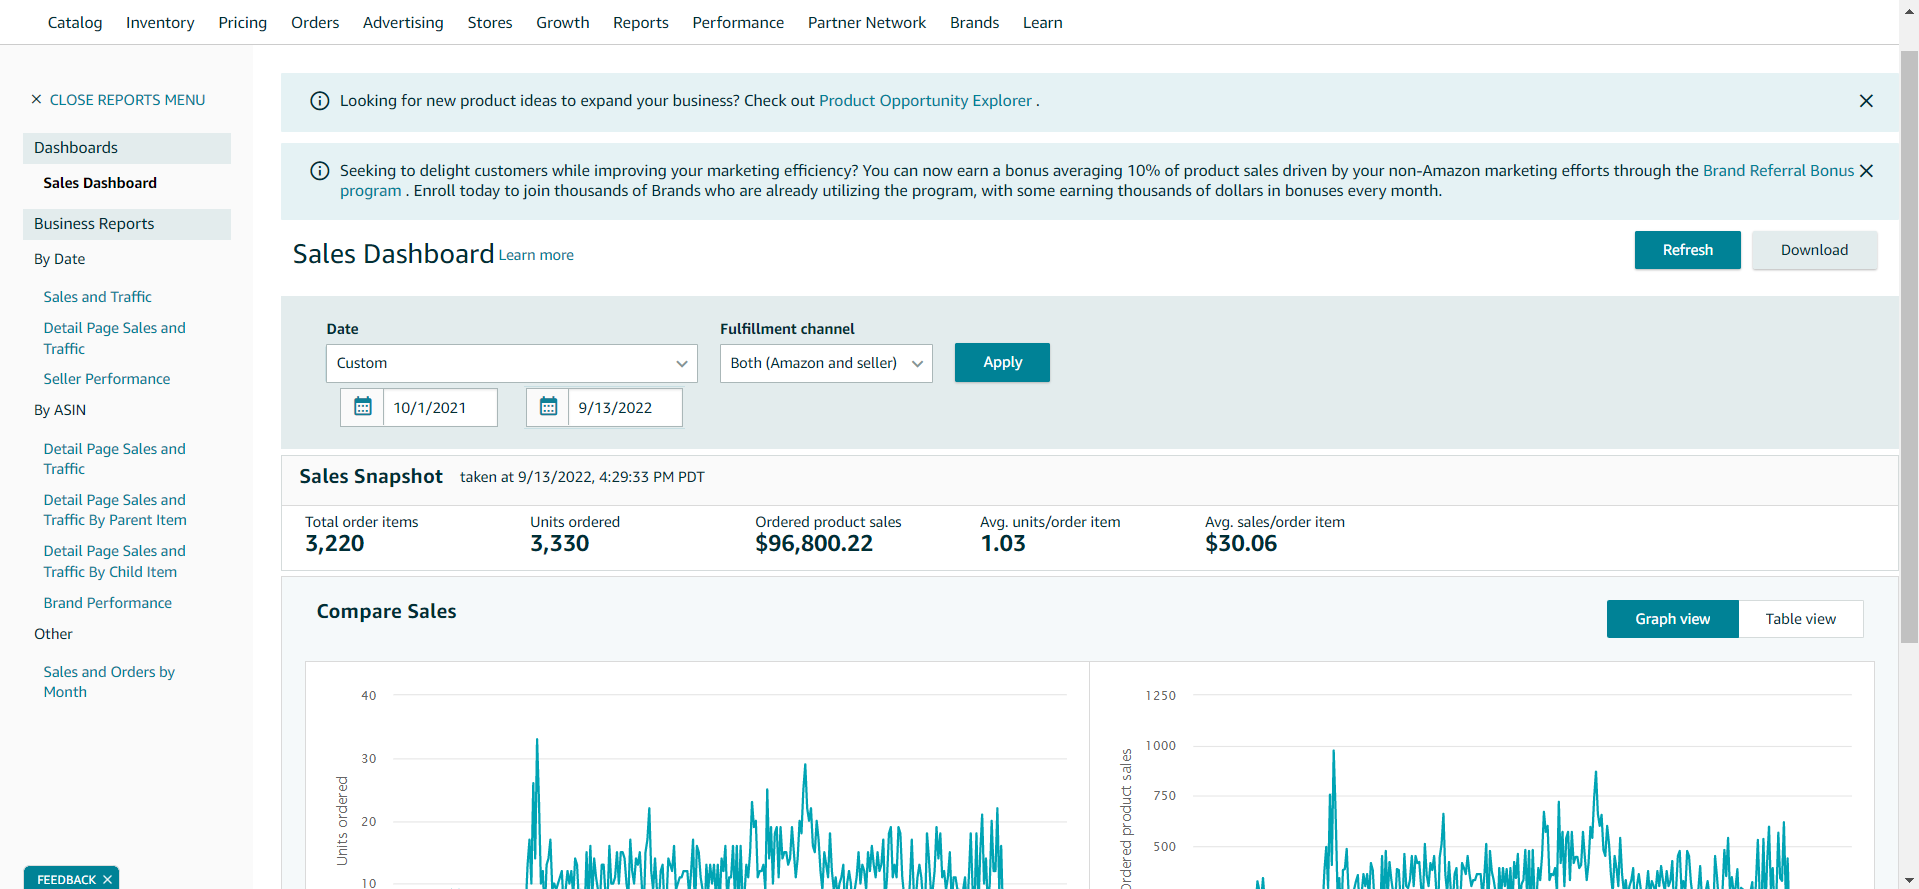
Task: Open Sales and Traffic report
Action: [x=97, y=297]
